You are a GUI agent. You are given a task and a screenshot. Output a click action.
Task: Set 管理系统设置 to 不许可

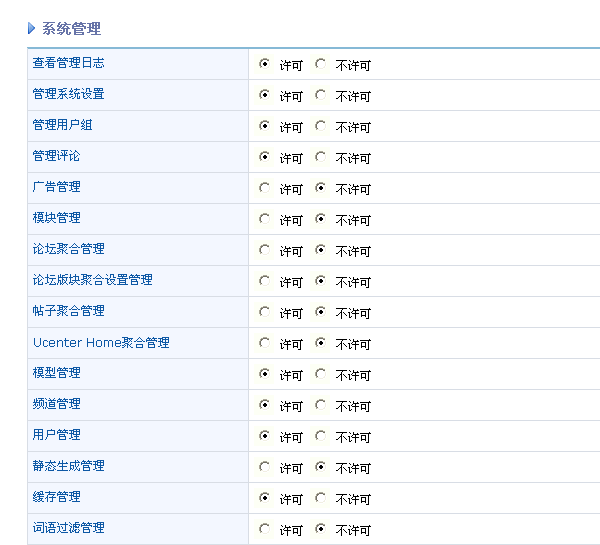point(320,95)
